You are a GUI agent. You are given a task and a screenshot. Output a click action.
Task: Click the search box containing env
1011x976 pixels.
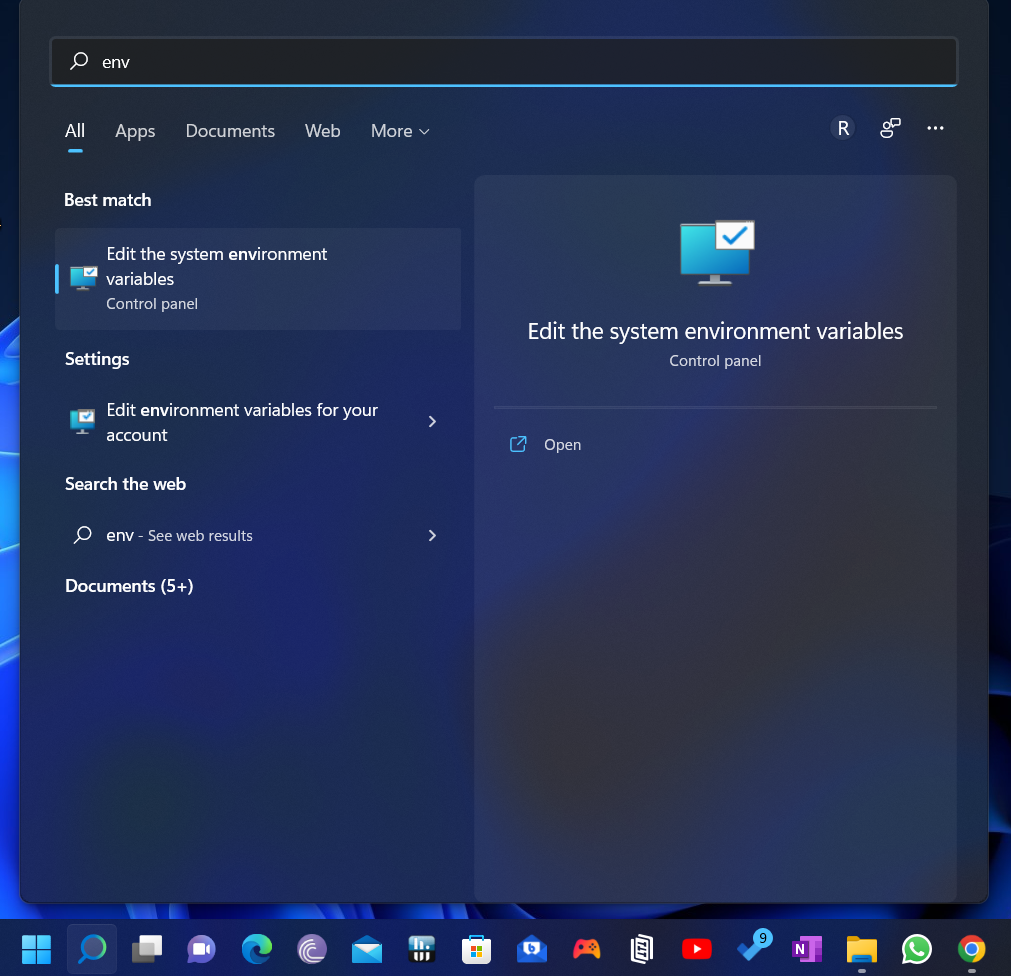pyautogui.click(x=504, y=62)
